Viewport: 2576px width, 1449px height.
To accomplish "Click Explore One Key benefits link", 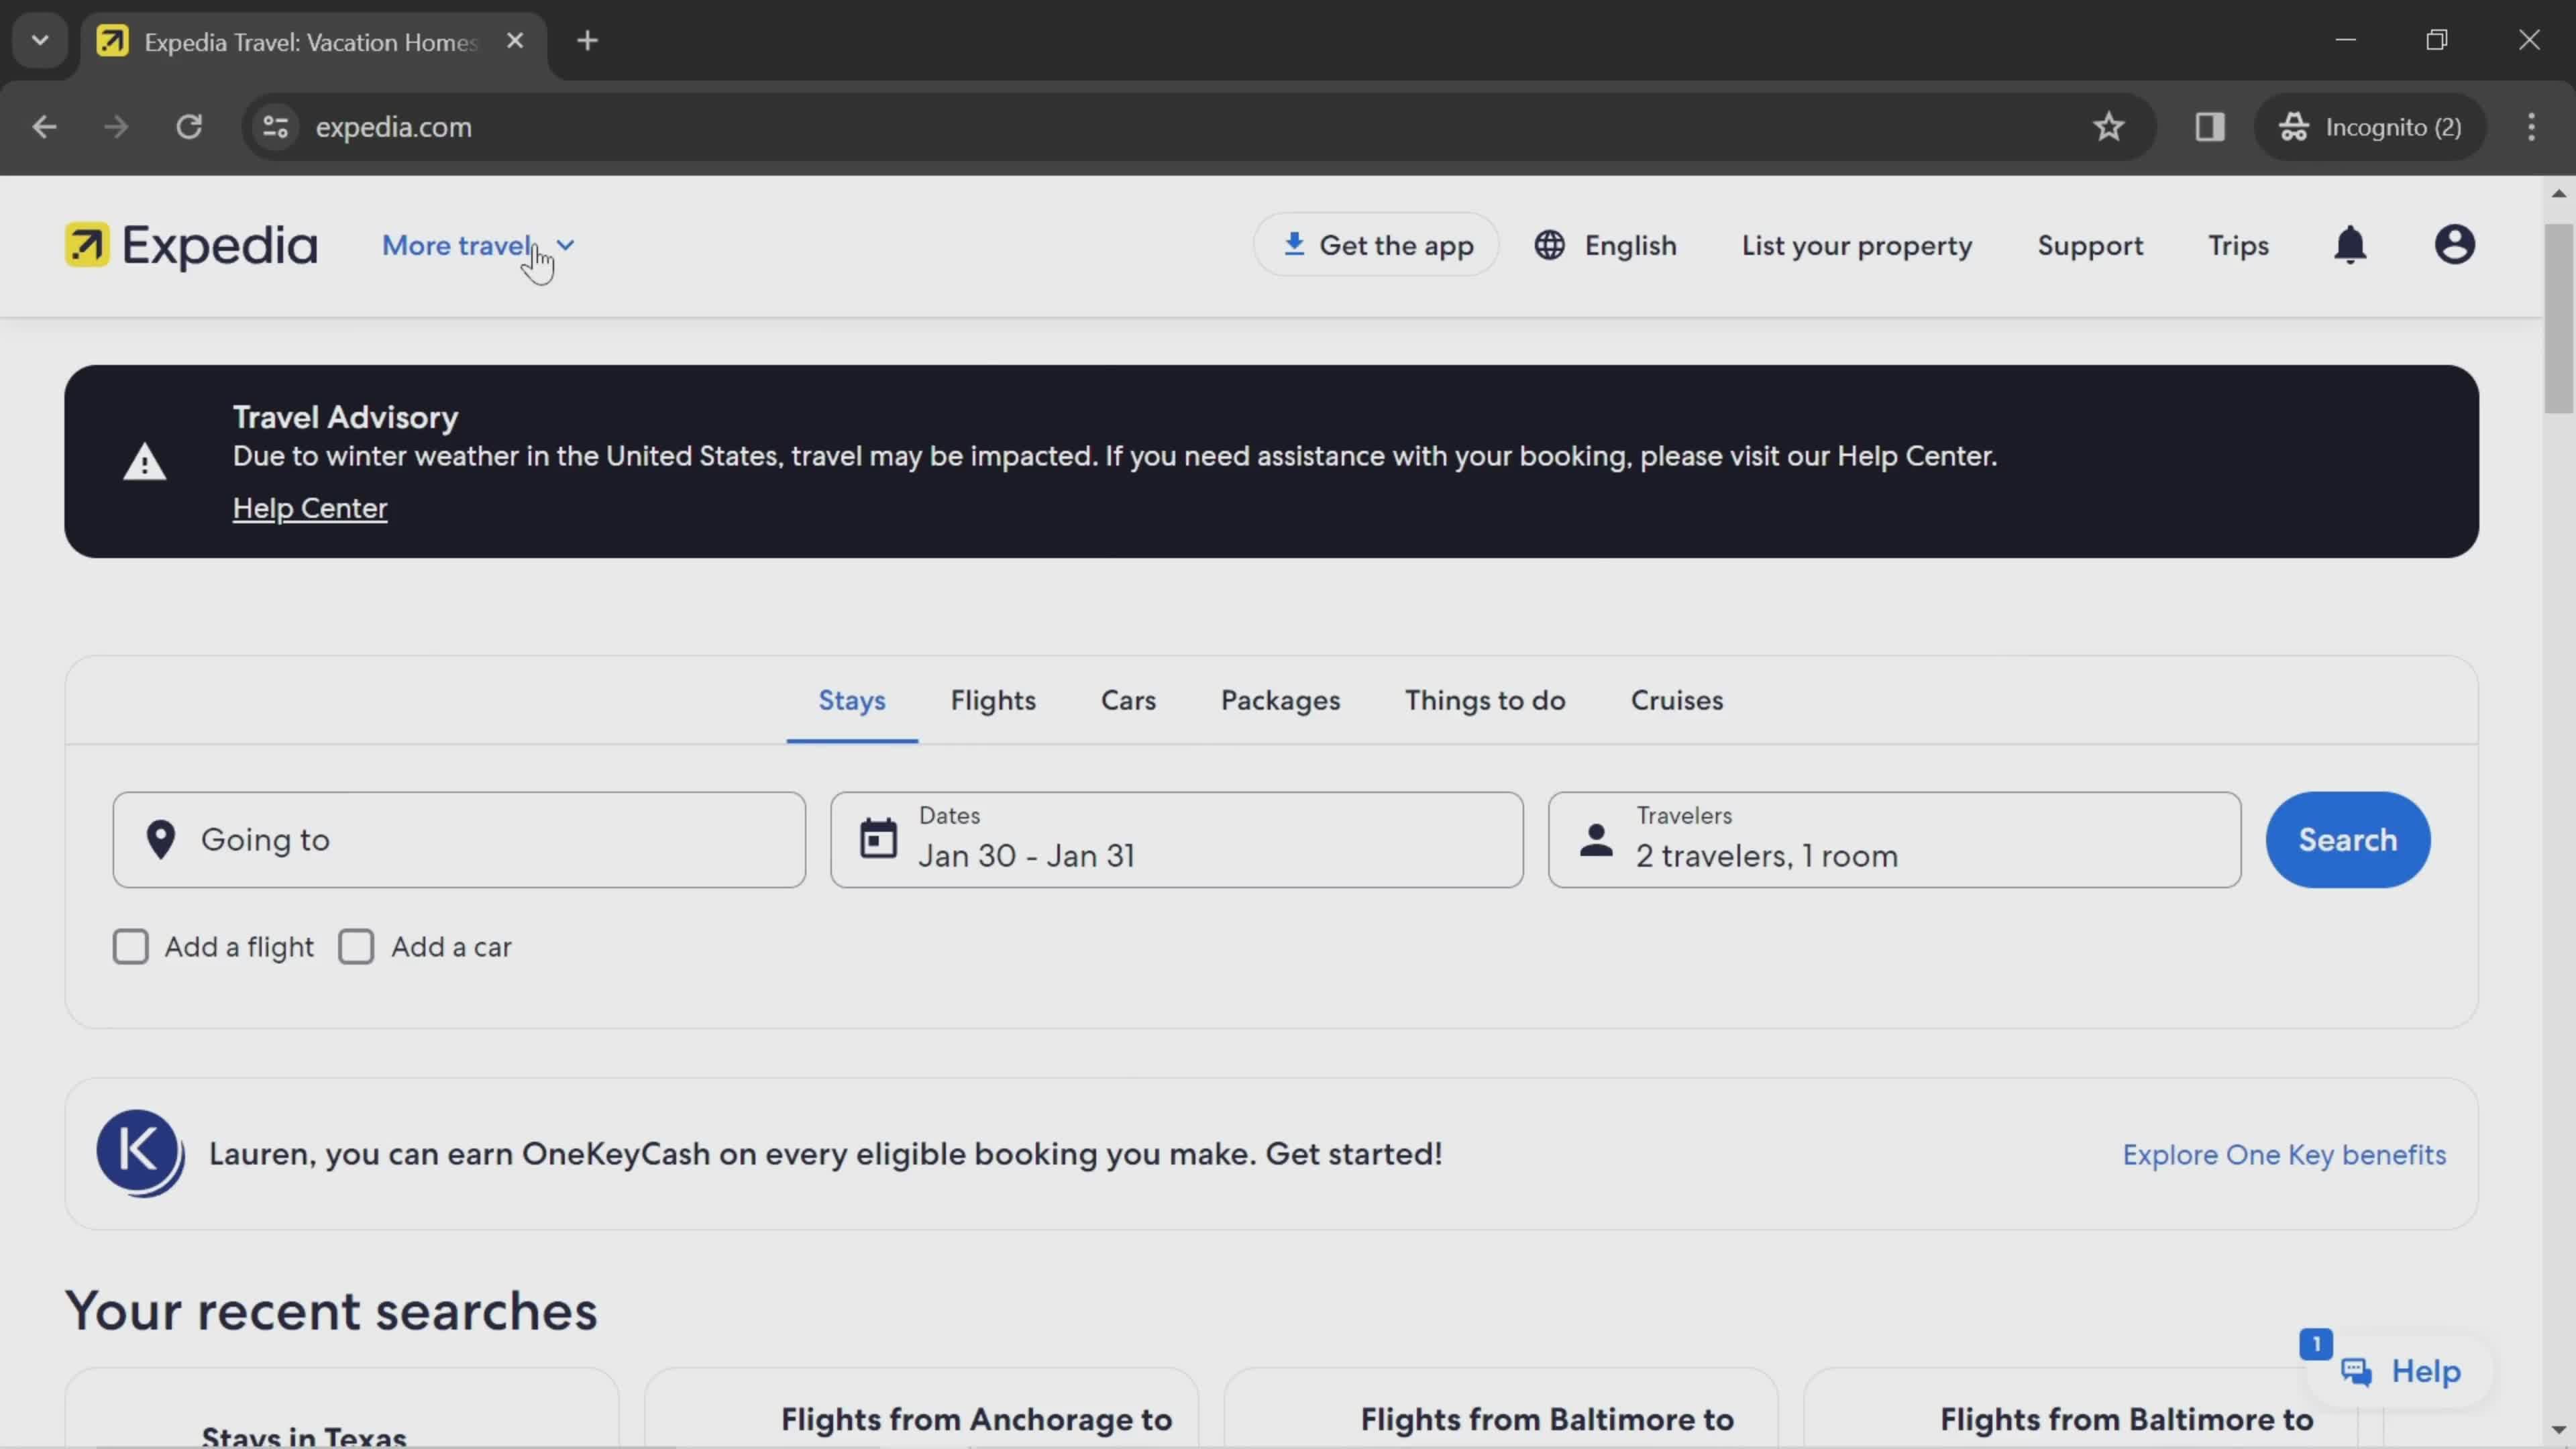I will [x=2284, y=1154].
